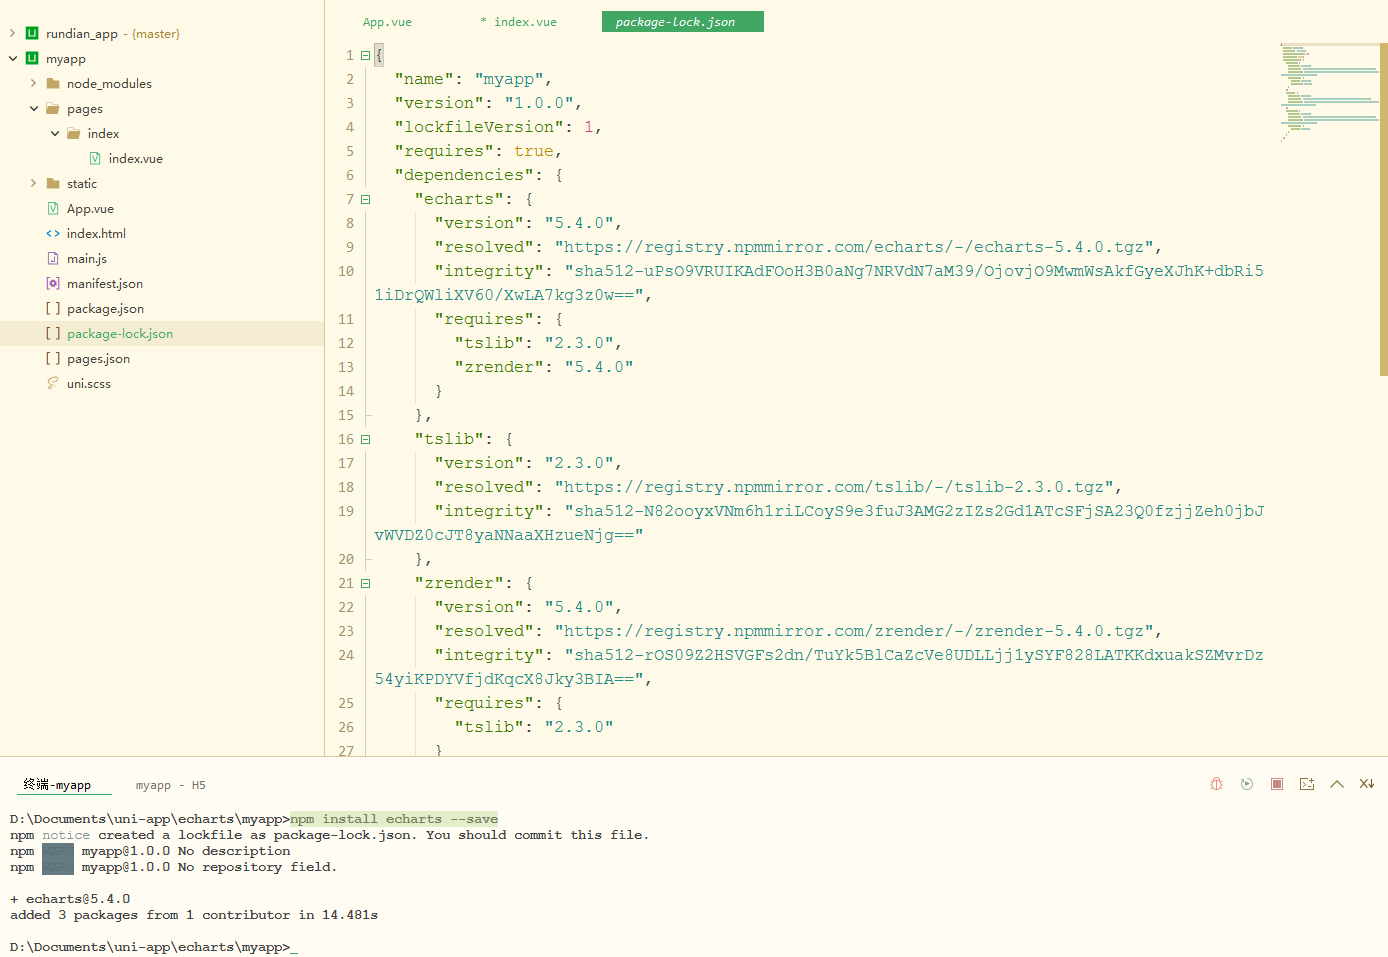Select the package-lock.json editor tab
The image size is (1388, 957).
pos(682,22)
